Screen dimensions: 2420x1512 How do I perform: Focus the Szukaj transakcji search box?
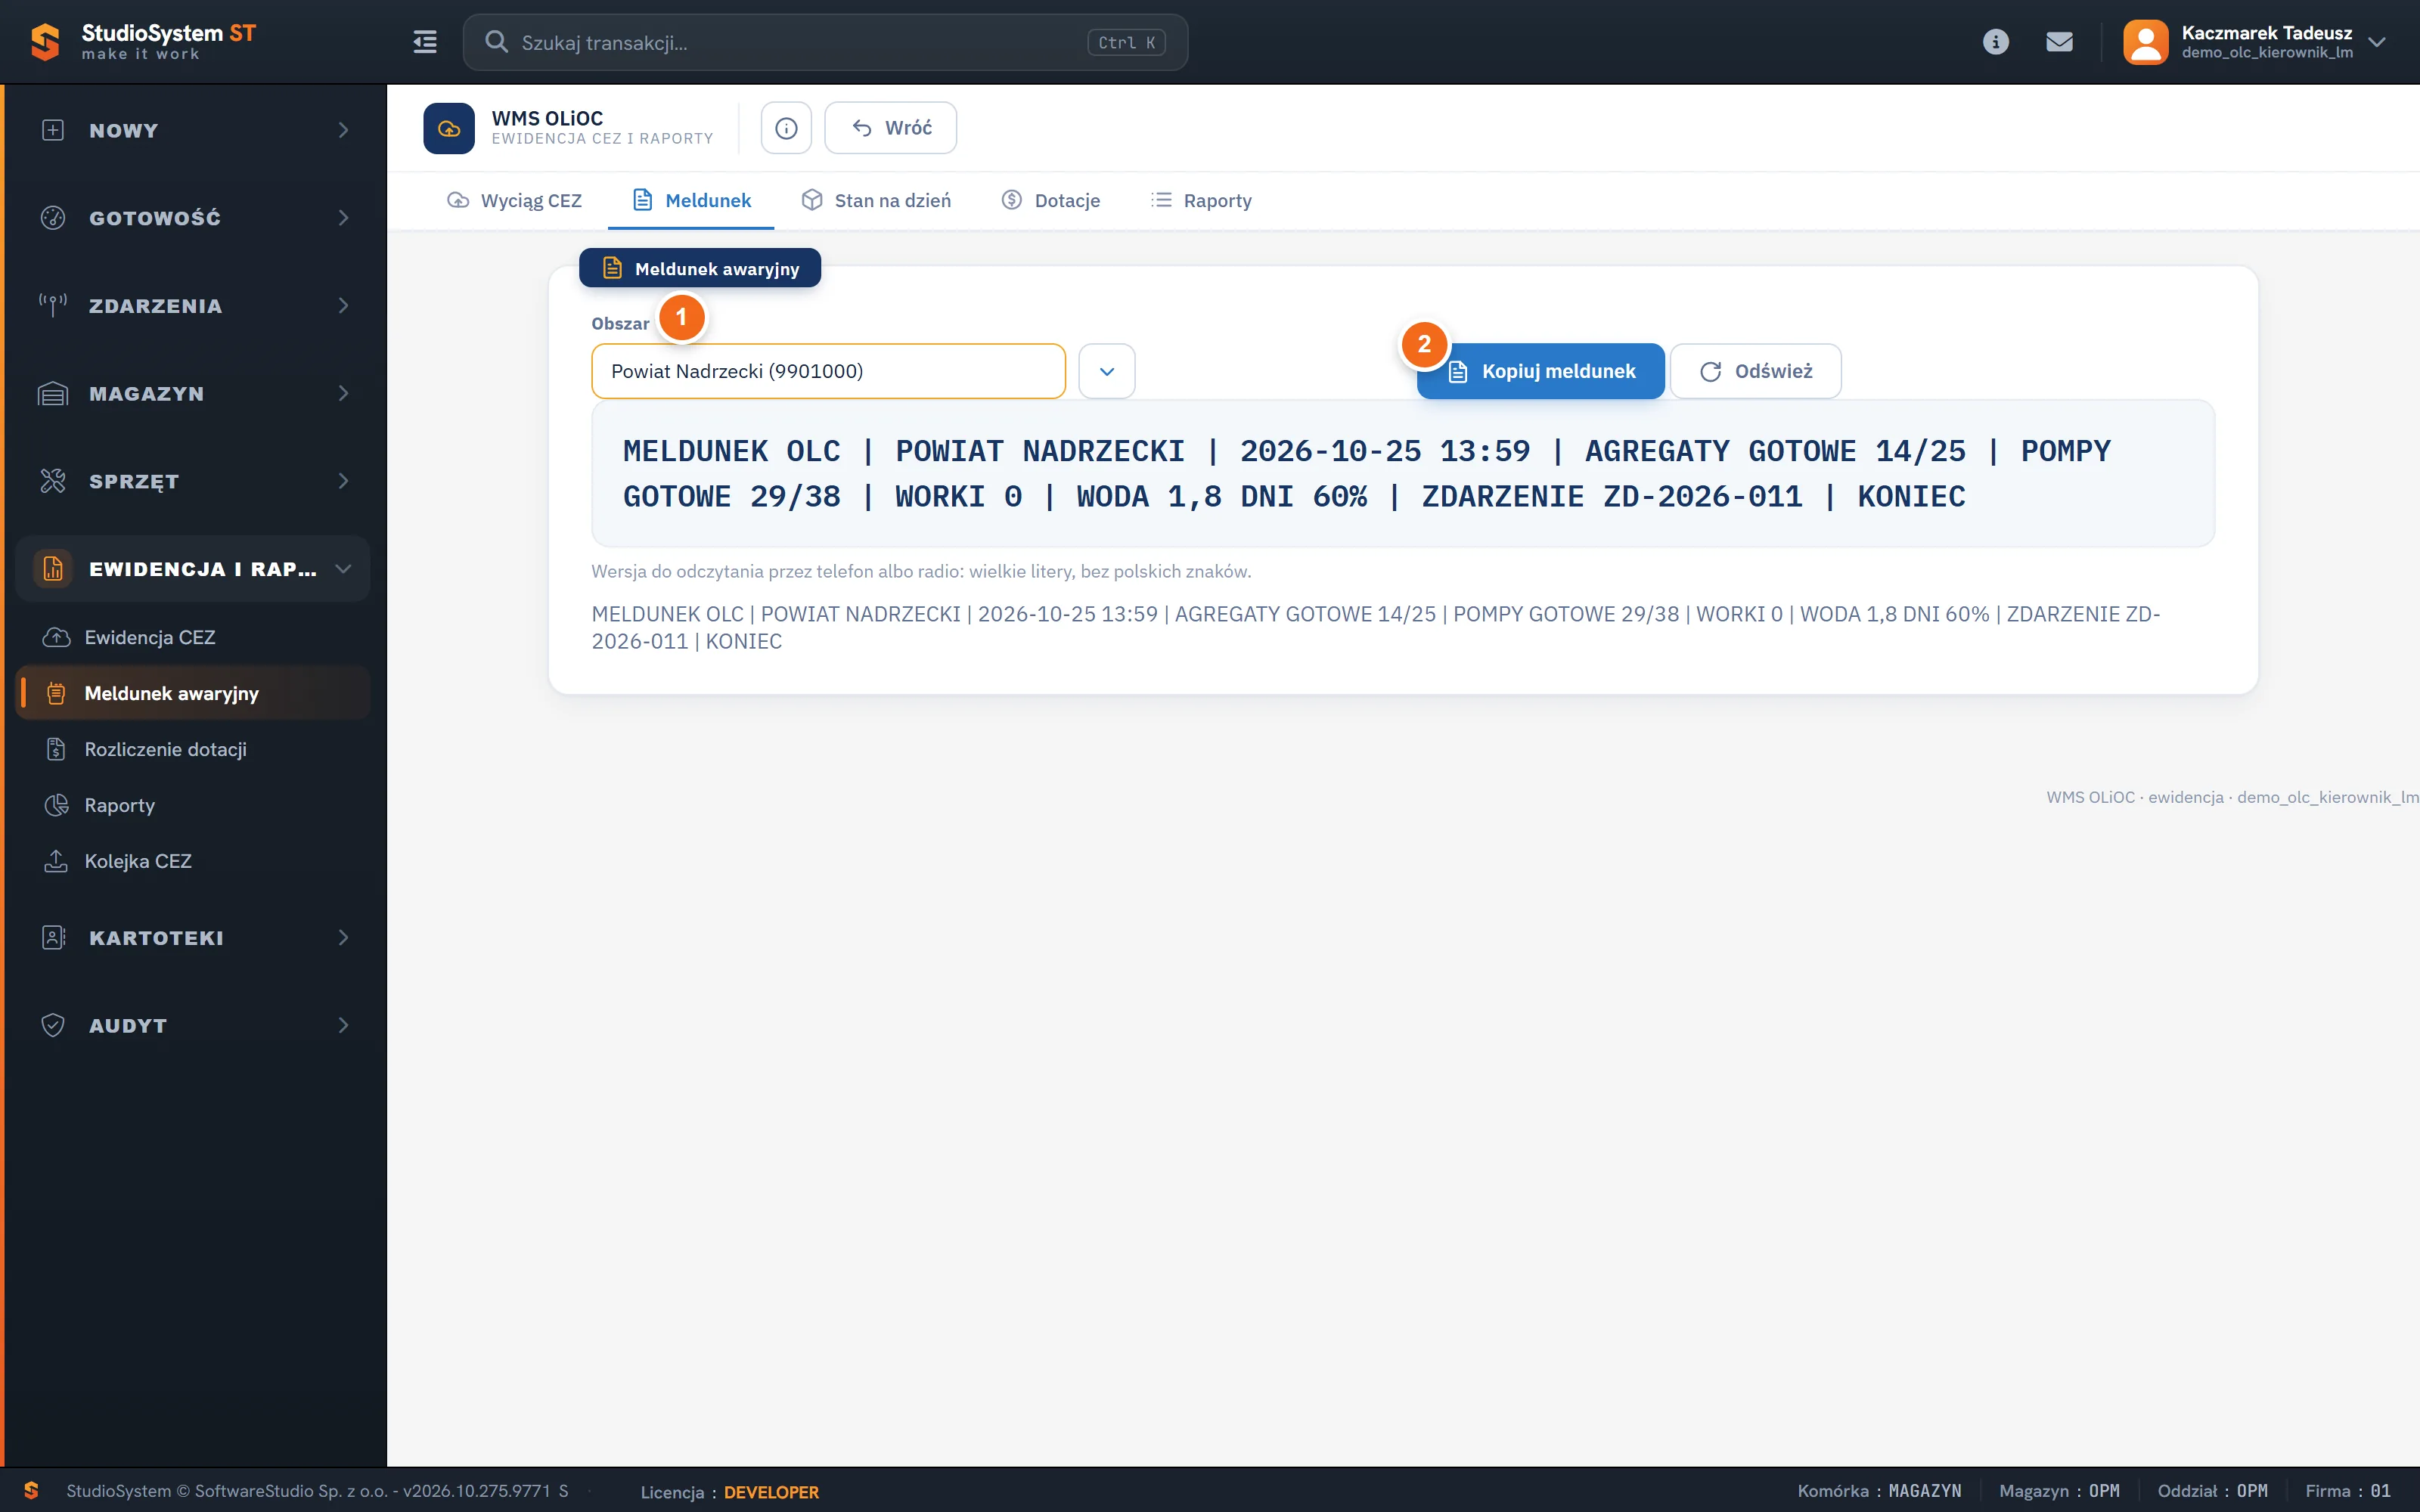point(825,42)
